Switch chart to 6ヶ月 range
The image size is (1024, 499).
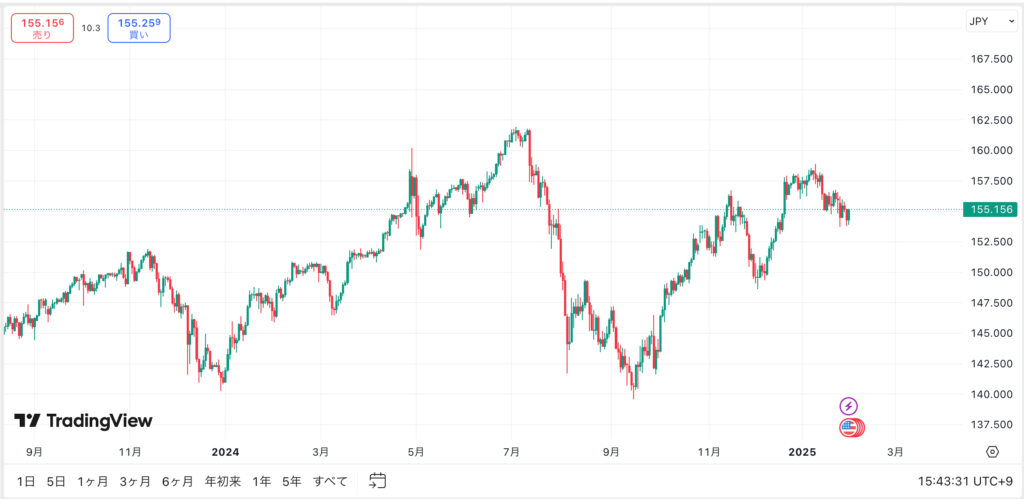pyautogui.click(x=177, y=481)
